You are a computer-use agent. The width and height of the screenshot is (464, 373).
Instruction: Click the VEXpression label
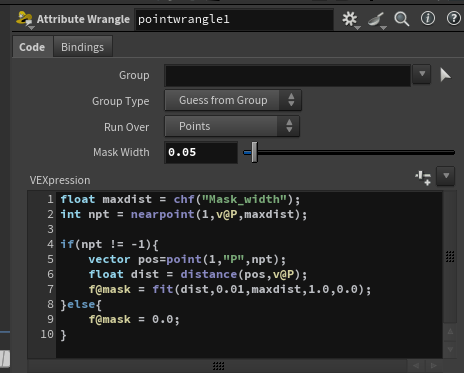60,180
